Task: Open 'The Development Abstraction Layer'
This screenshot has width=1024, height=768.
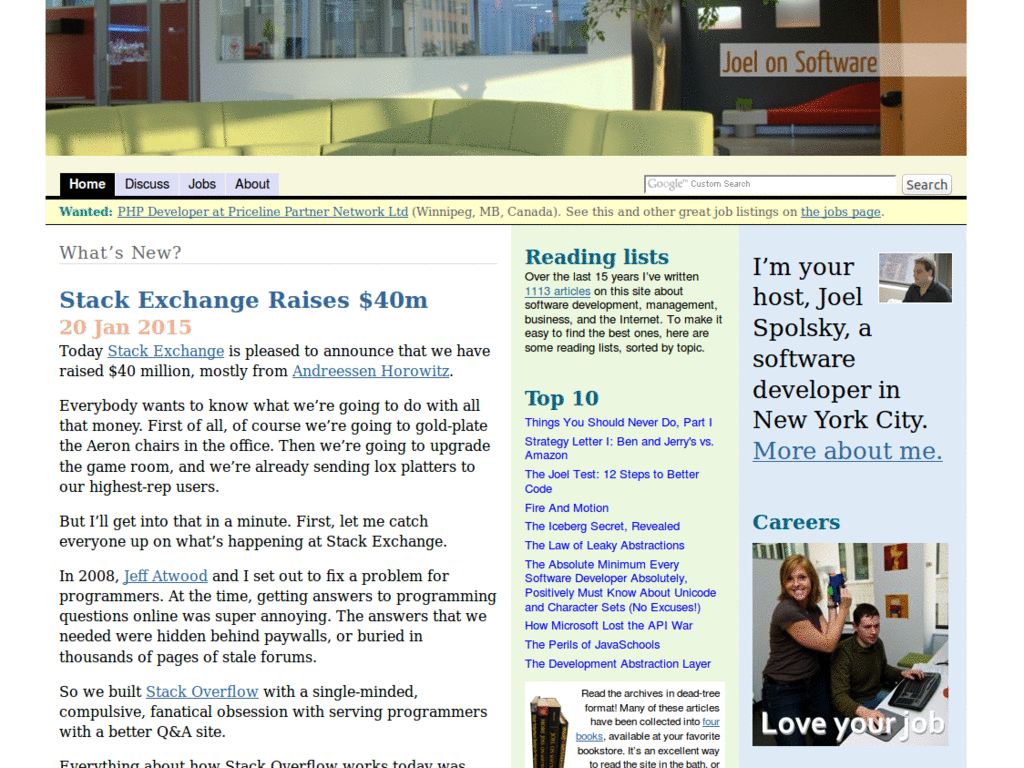Action: click(x=617, y=664)
